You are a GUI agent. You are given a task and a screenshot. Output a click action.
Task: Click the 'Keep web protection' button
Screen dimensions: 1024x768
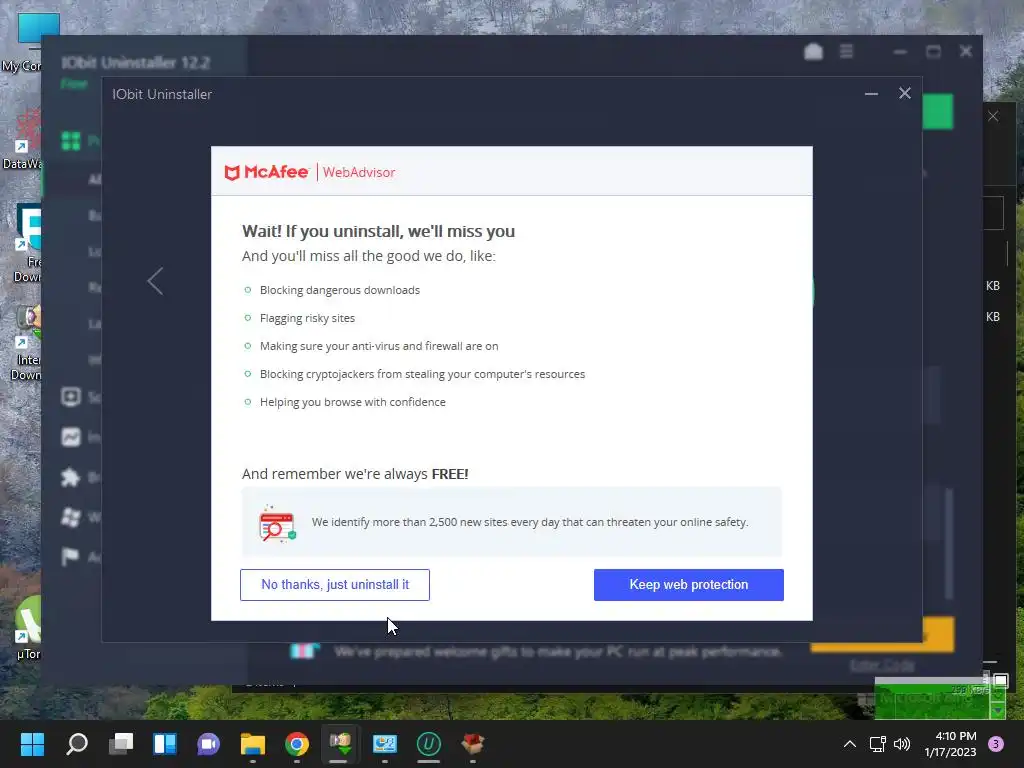(x=688, y=584)
